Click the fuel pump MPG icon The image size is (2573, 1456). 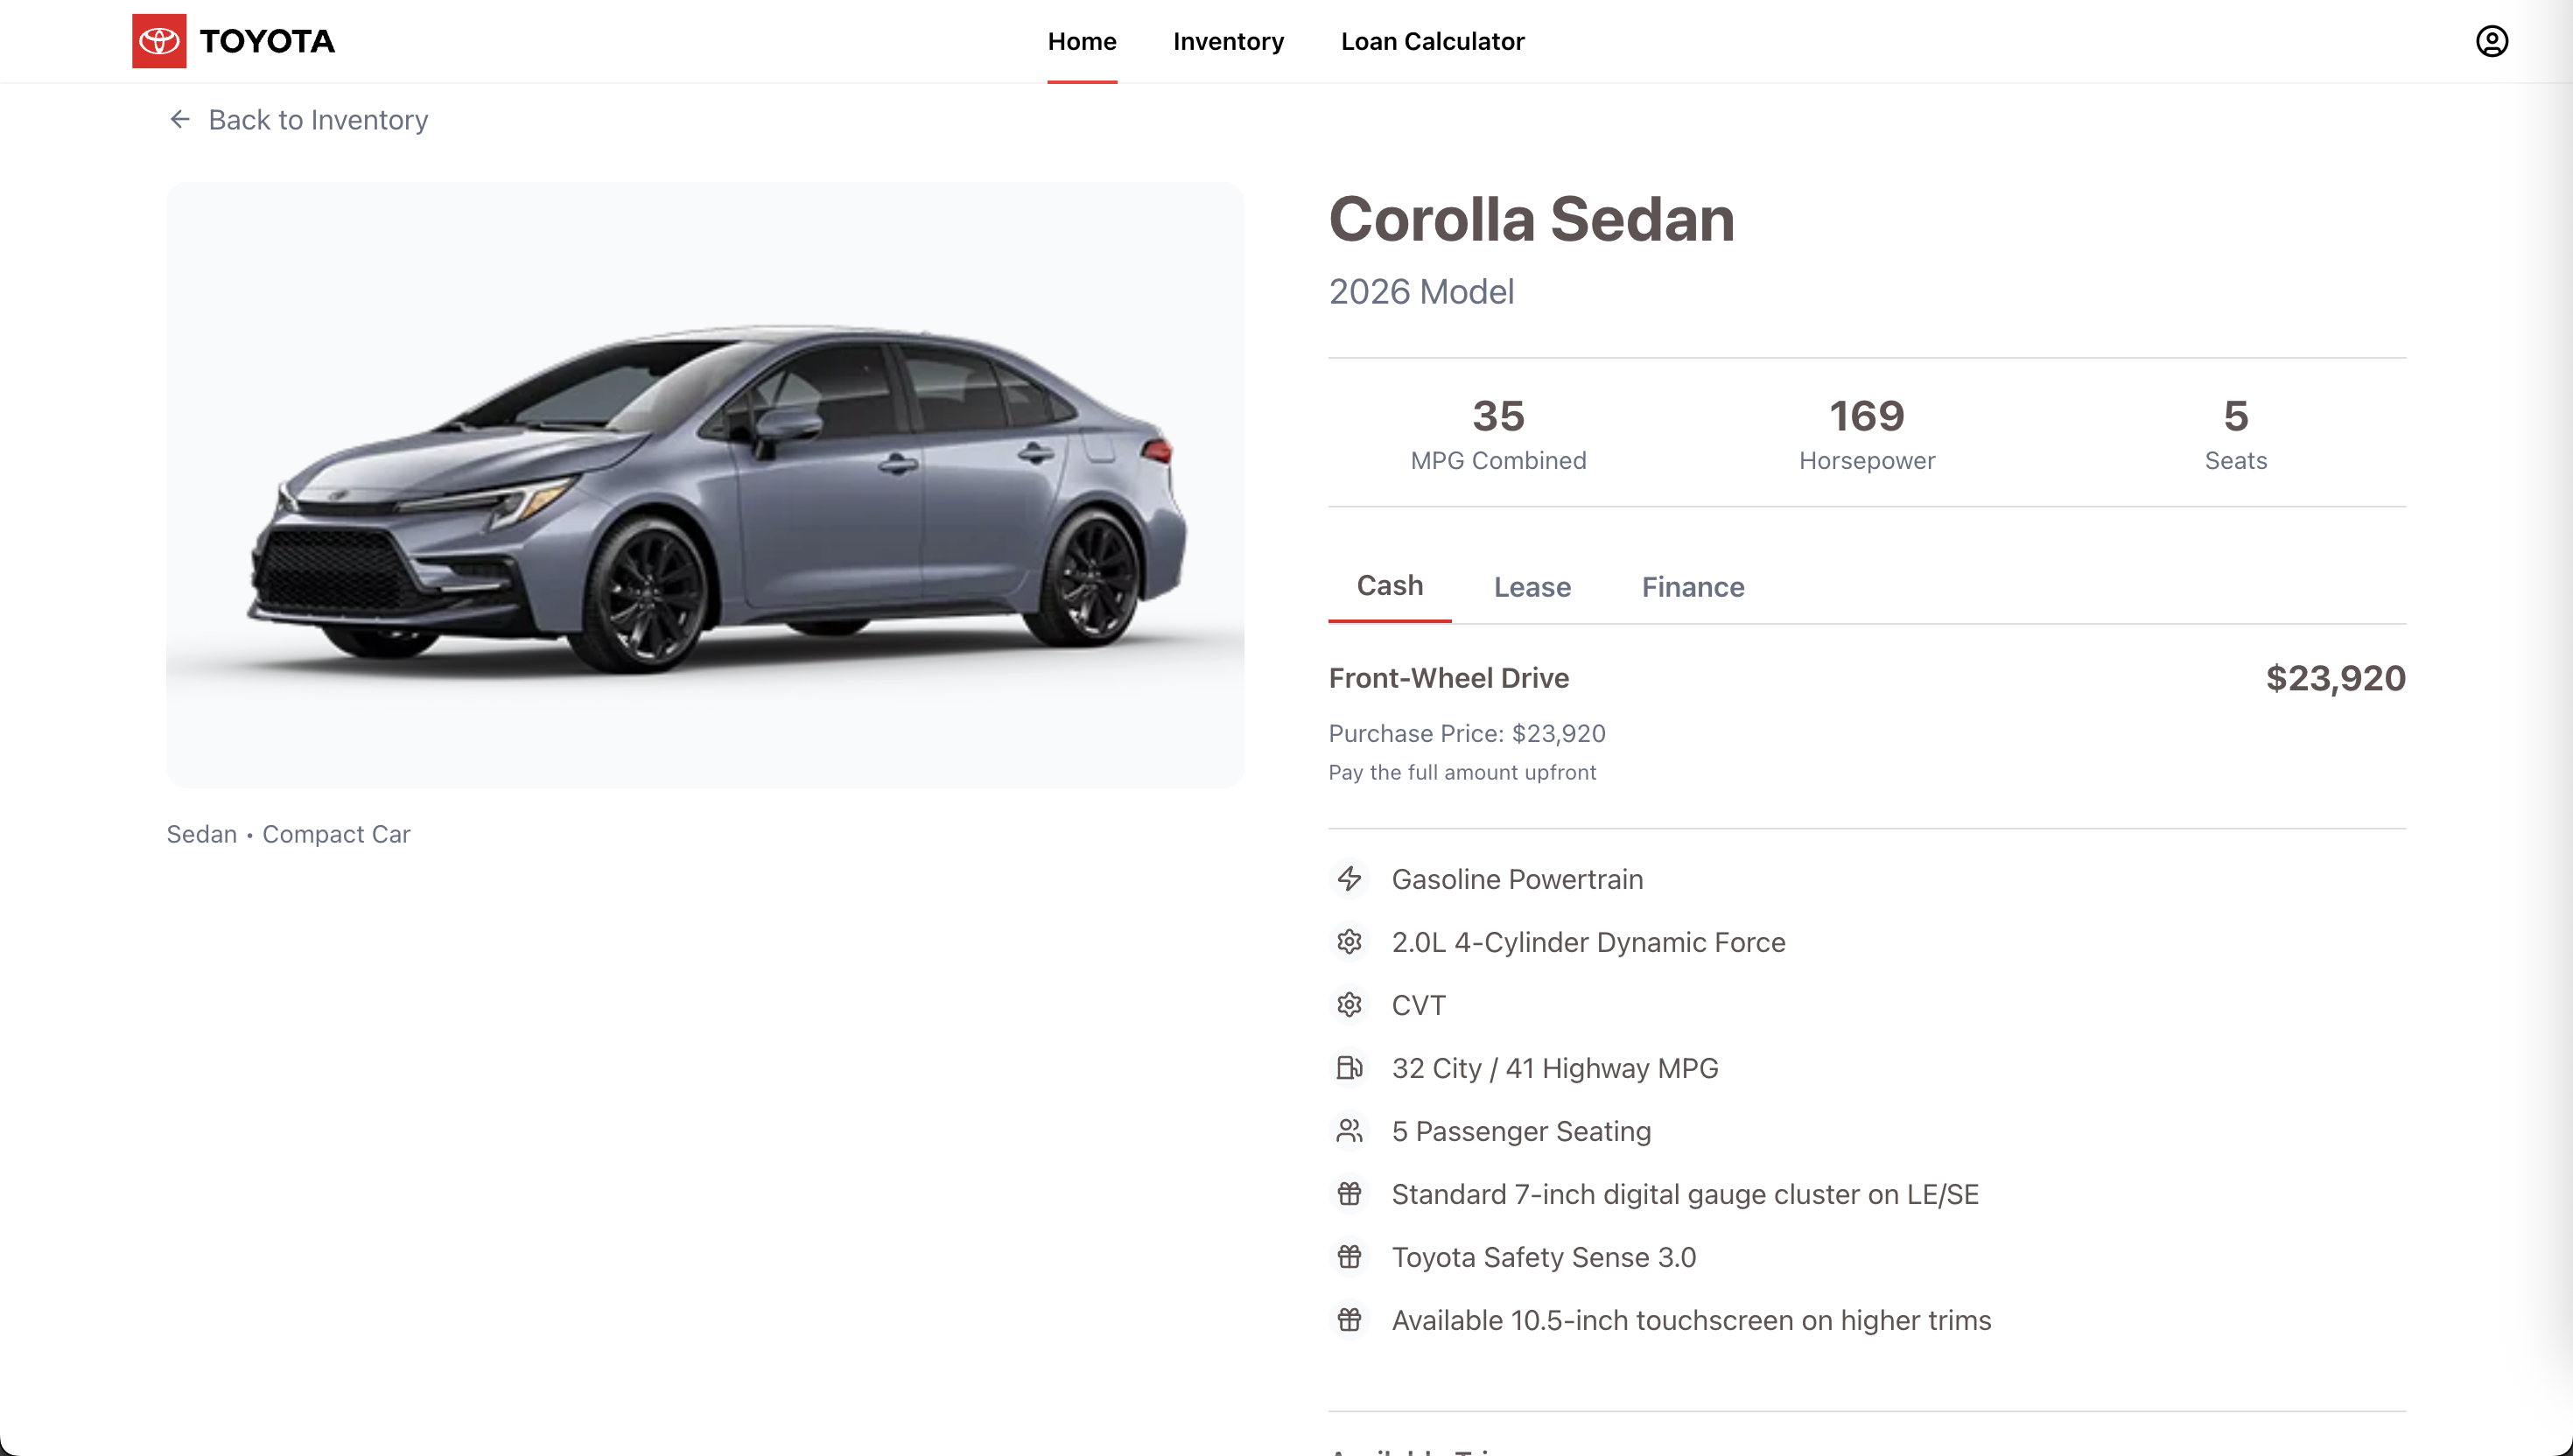[x=1349, y=1068]
